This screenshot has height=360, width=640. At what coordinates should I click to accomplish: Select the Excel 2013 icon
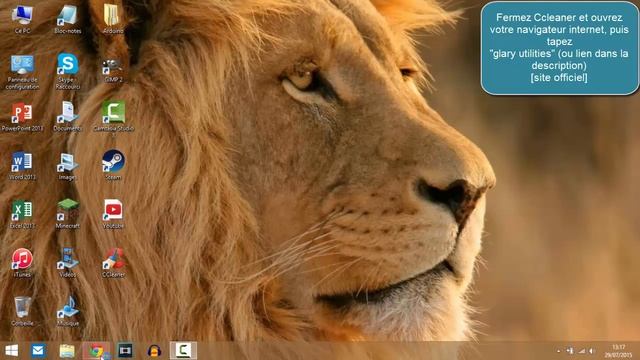coord(22,214)
